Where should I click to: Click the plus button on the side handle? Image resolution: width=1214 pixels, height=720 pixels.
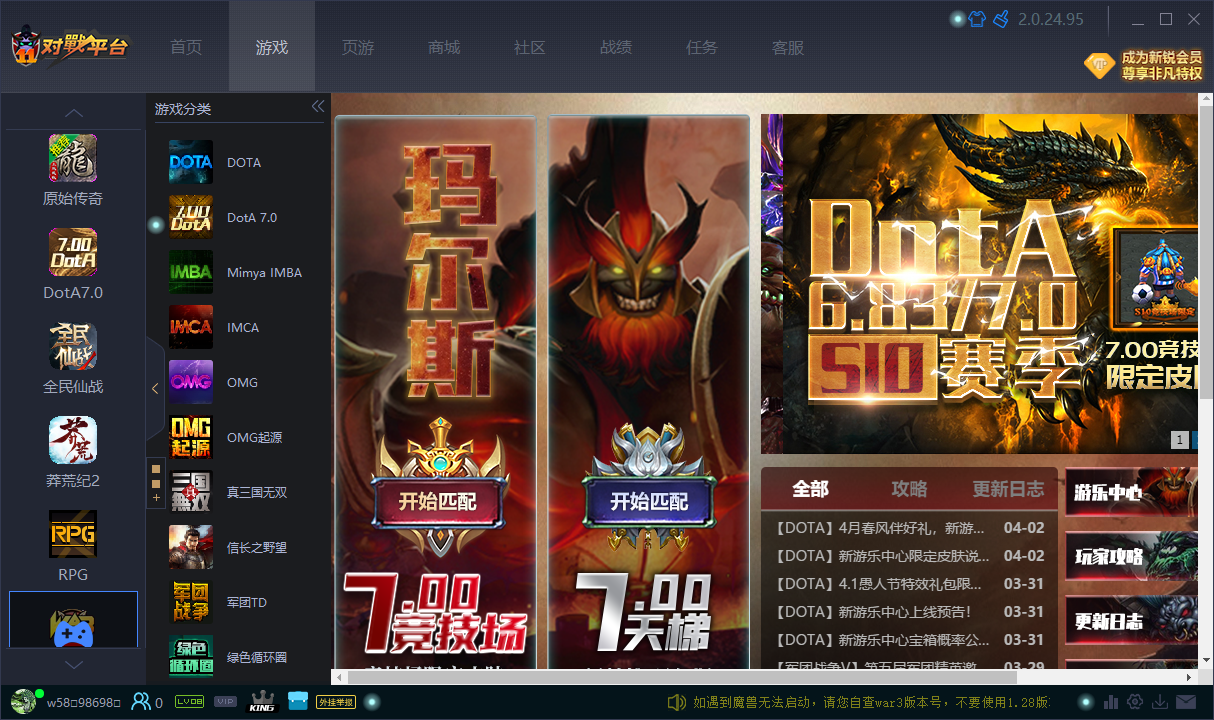tap(156, 497)
